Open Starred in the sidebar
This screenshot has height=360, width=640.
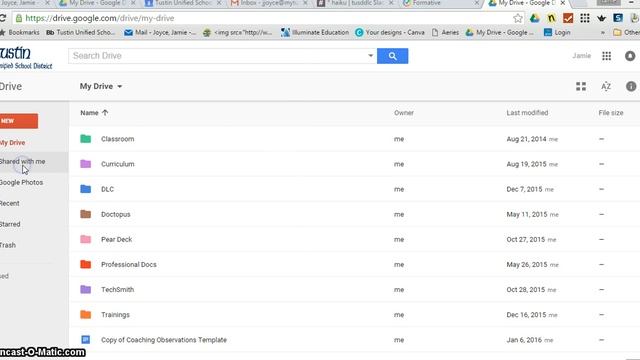coord(10,224)
